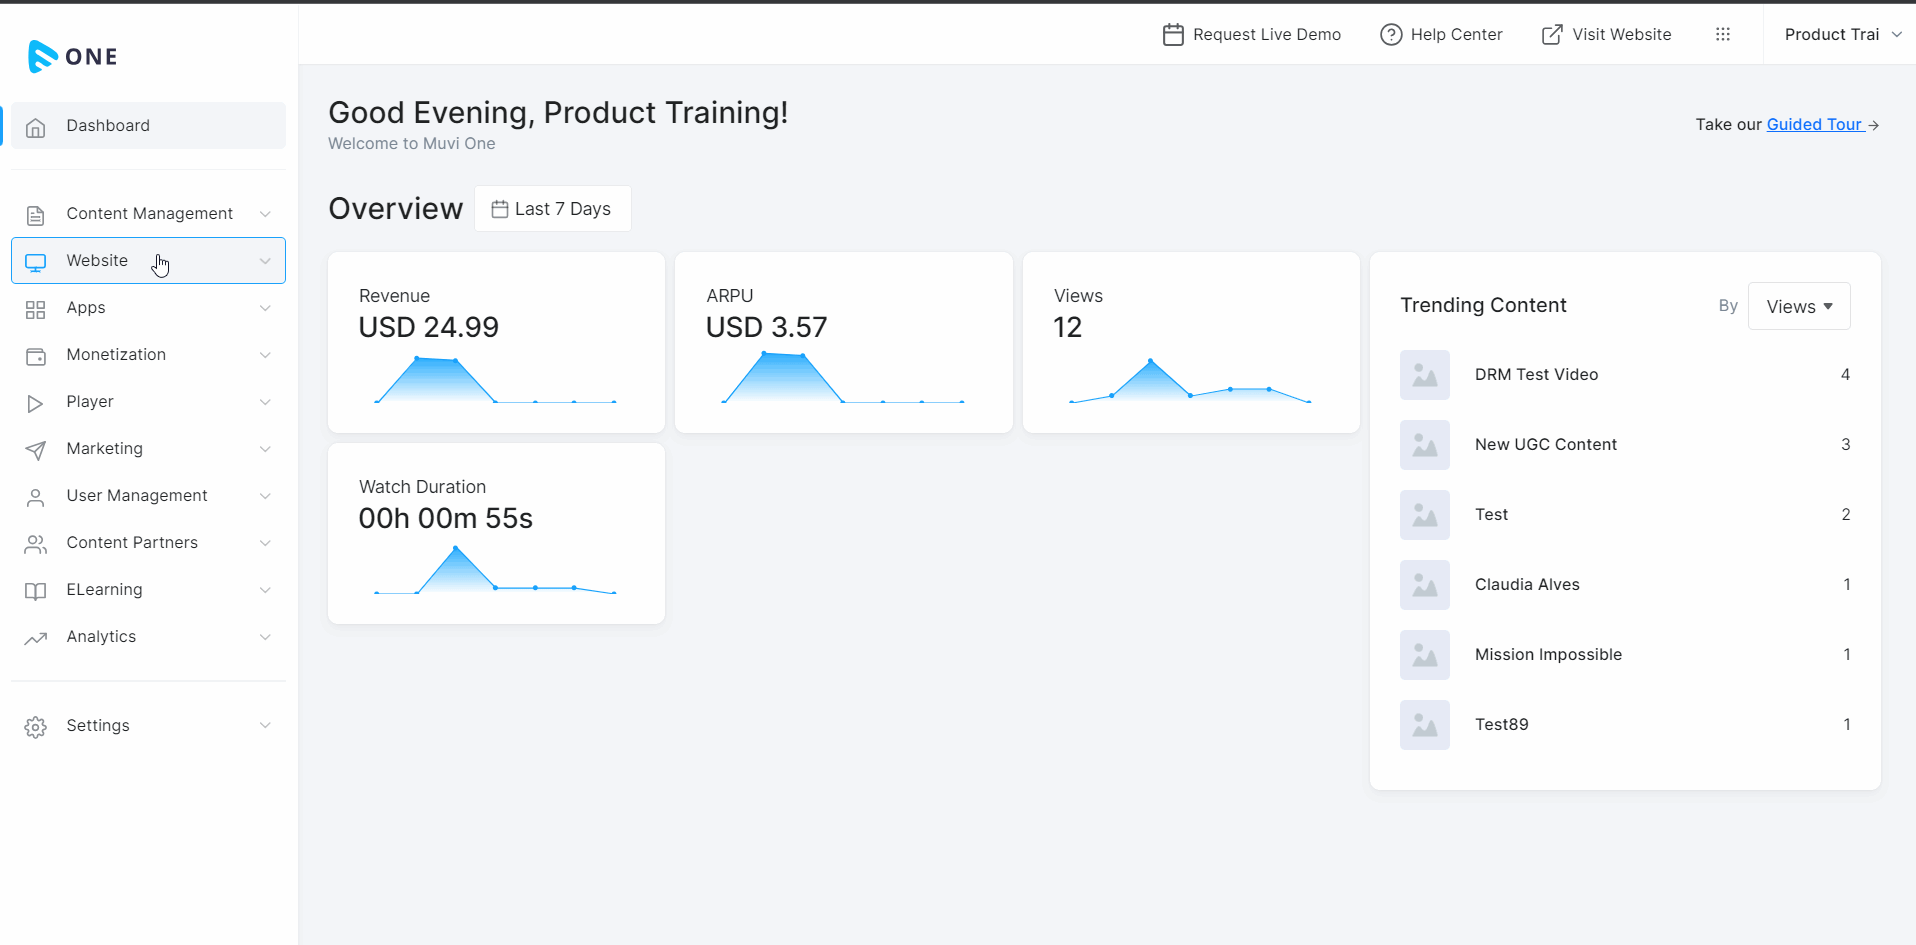The width and height of the screenshot is (1916, 945).
Task: Open the User Management menu item
Action: click(137, 496)
